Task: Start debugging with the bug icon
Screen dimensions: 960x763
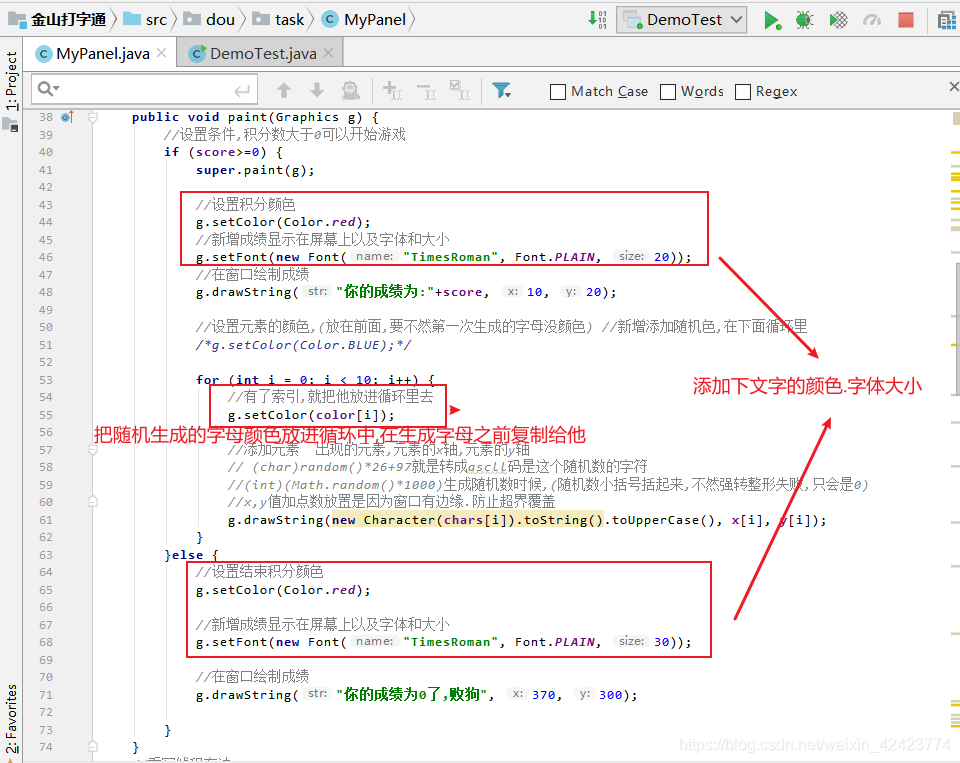Action: point(804,20)
